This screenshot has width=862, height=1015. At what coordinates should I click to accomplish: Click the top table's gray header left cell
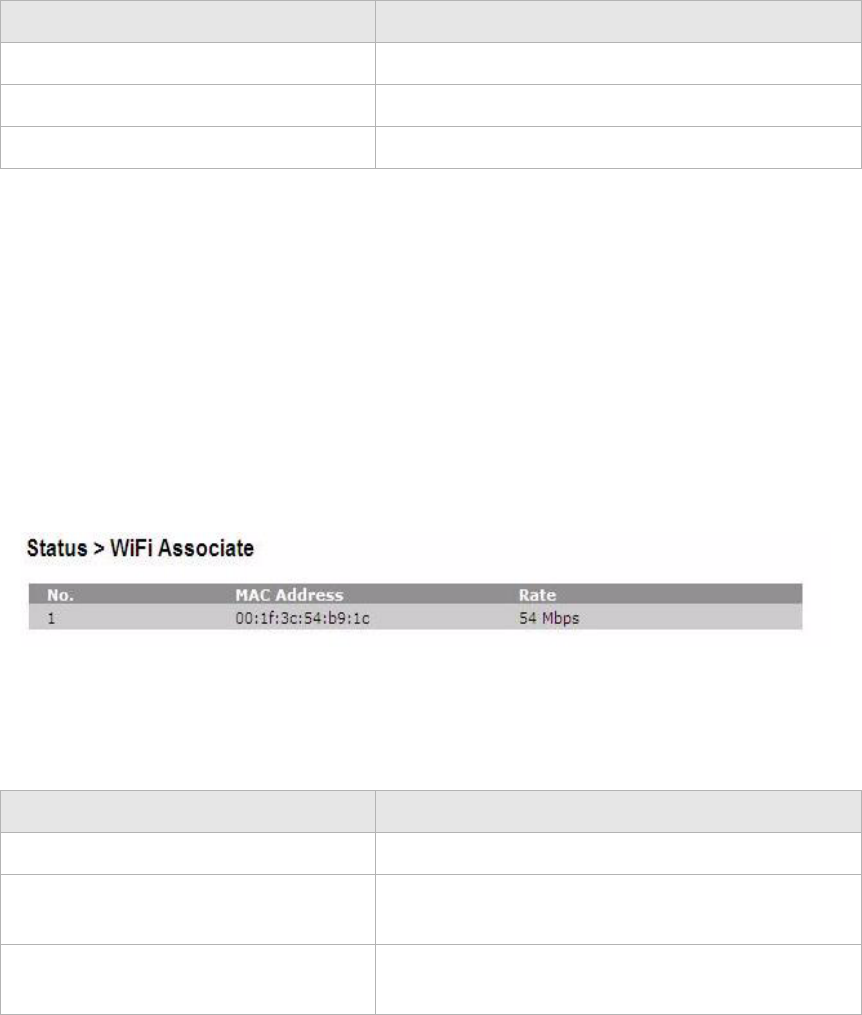point(188,21)
